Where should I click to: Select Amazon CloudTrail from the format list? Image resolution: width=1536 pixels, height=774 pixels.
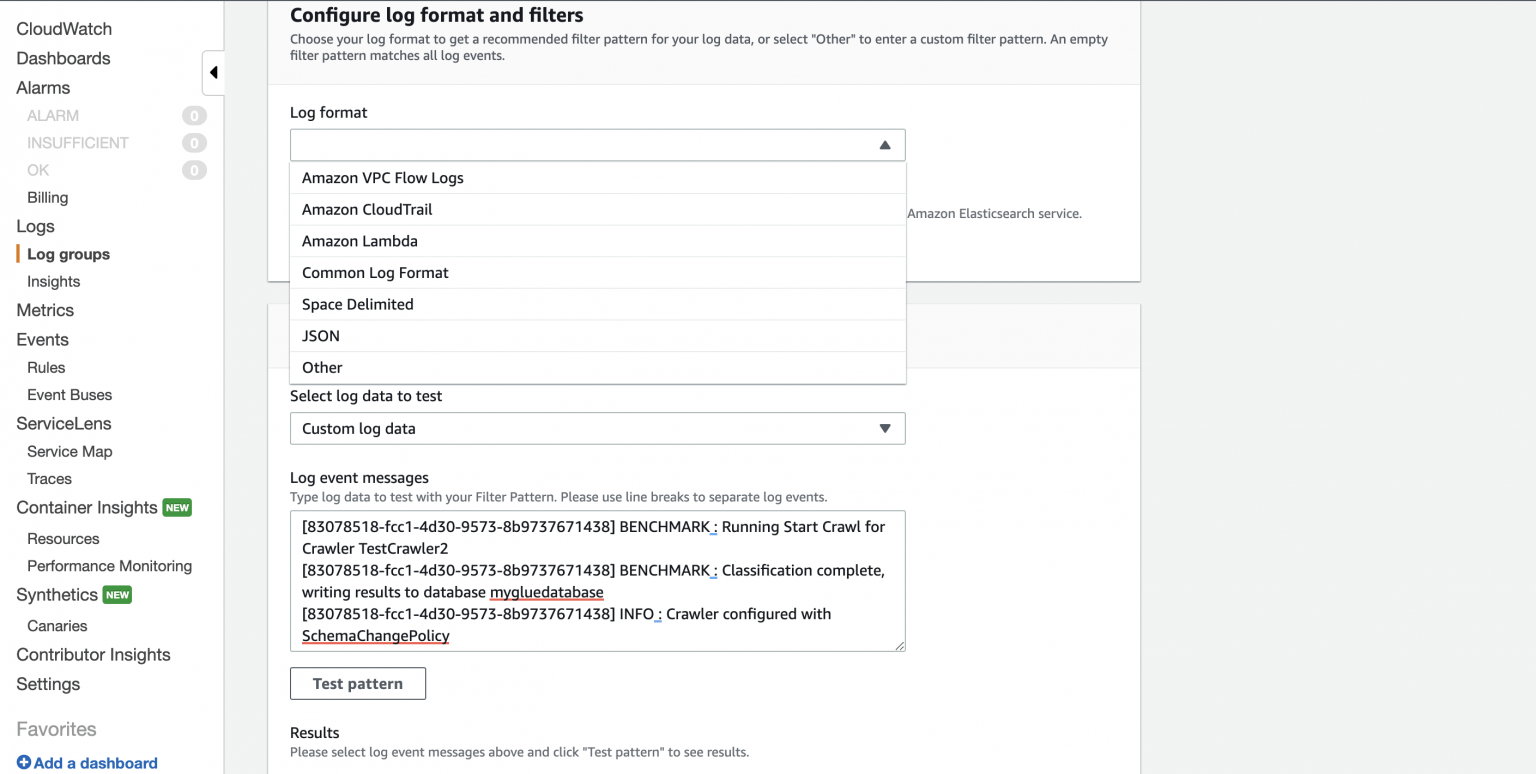pos(368,209)
